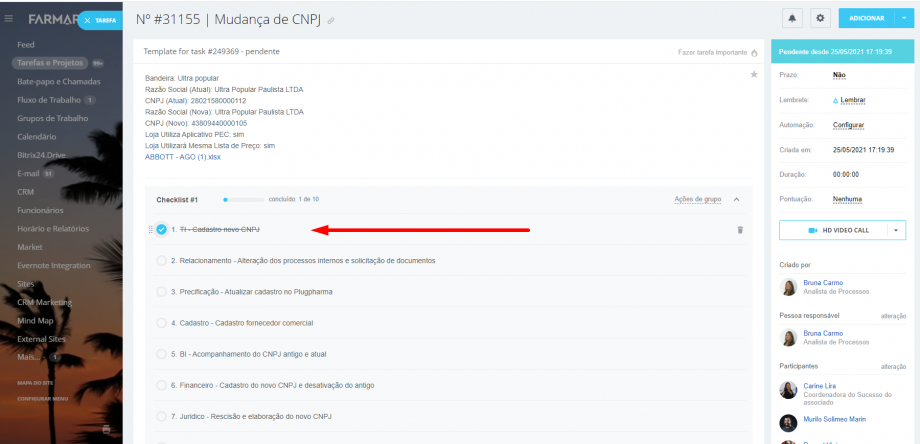The height and width of the screenshot is (444, 920).
Task: Click the 'Configurar' automation link
Action: click(x=848, y=125)
